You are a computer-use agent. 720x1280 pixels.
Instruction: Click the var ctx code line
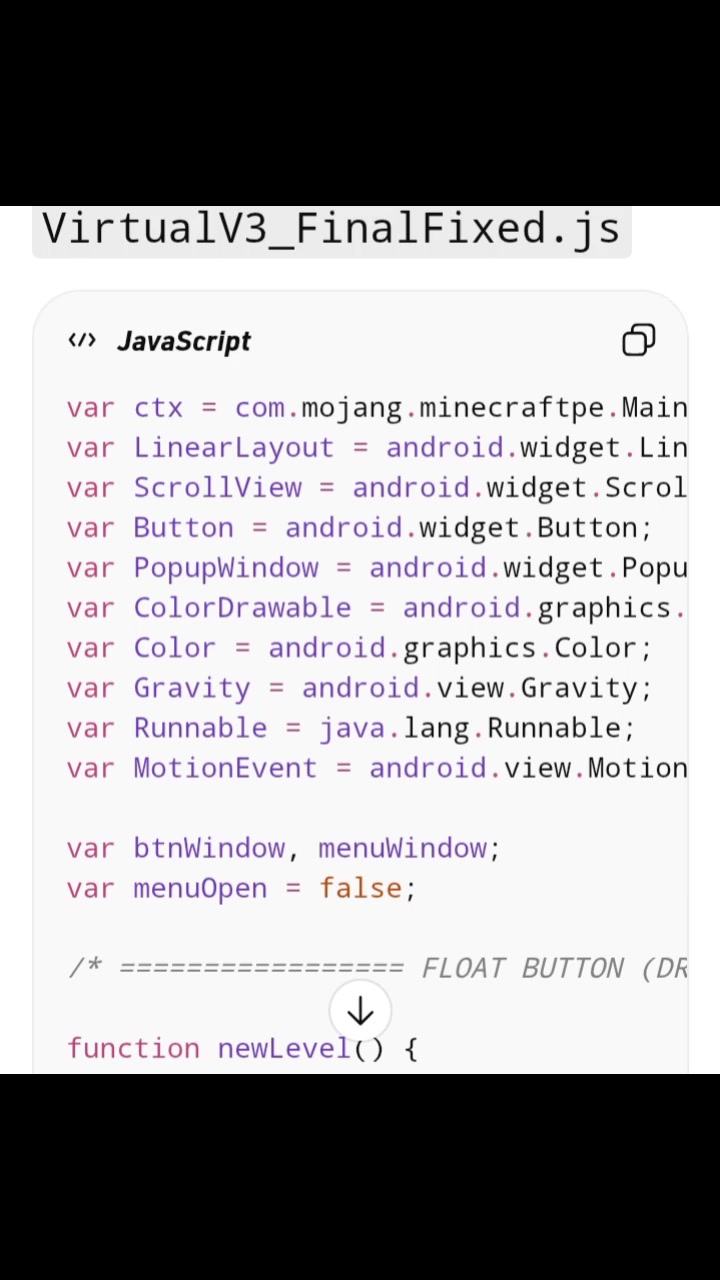pos(377,408)
